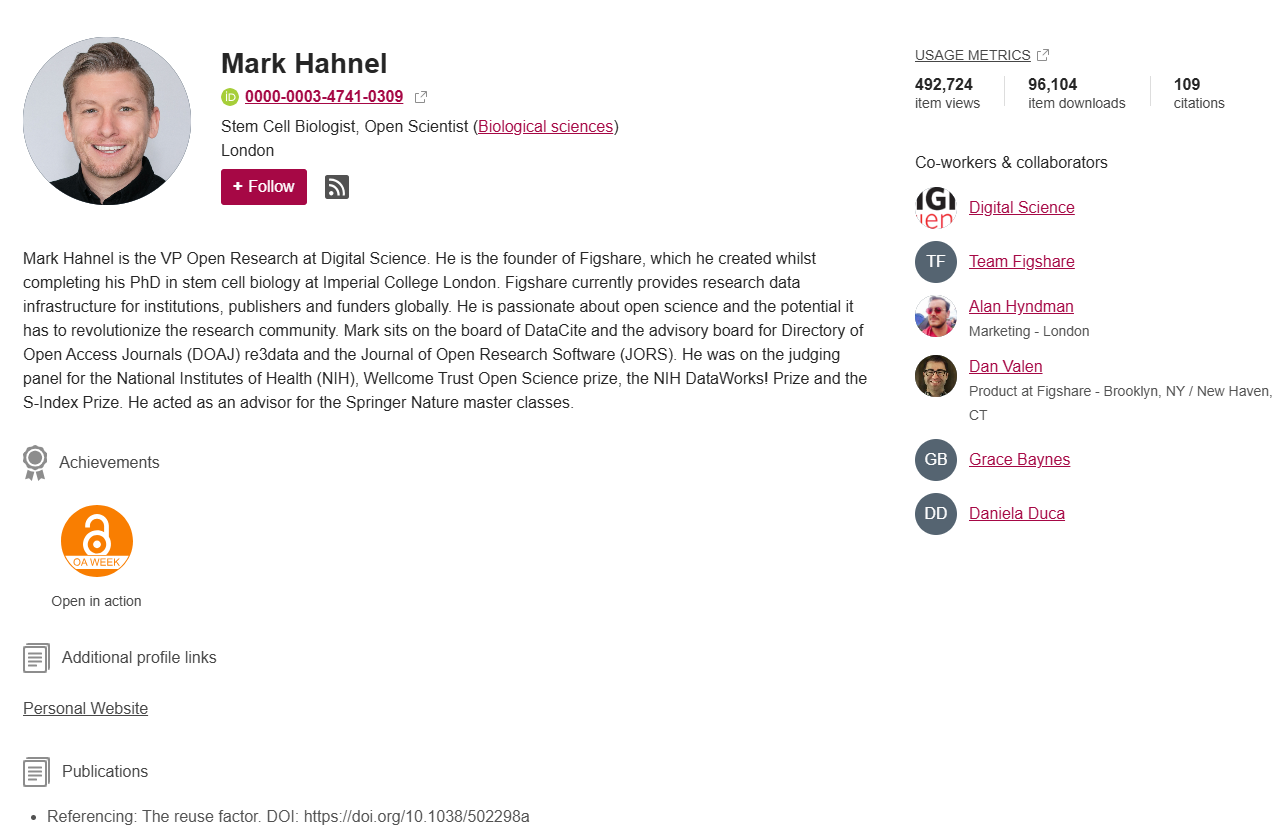Screen dimensions: 1284x835
Task: Open Daniela Duca profile link
Action: pyautogui.click(x=1016, y=513)
